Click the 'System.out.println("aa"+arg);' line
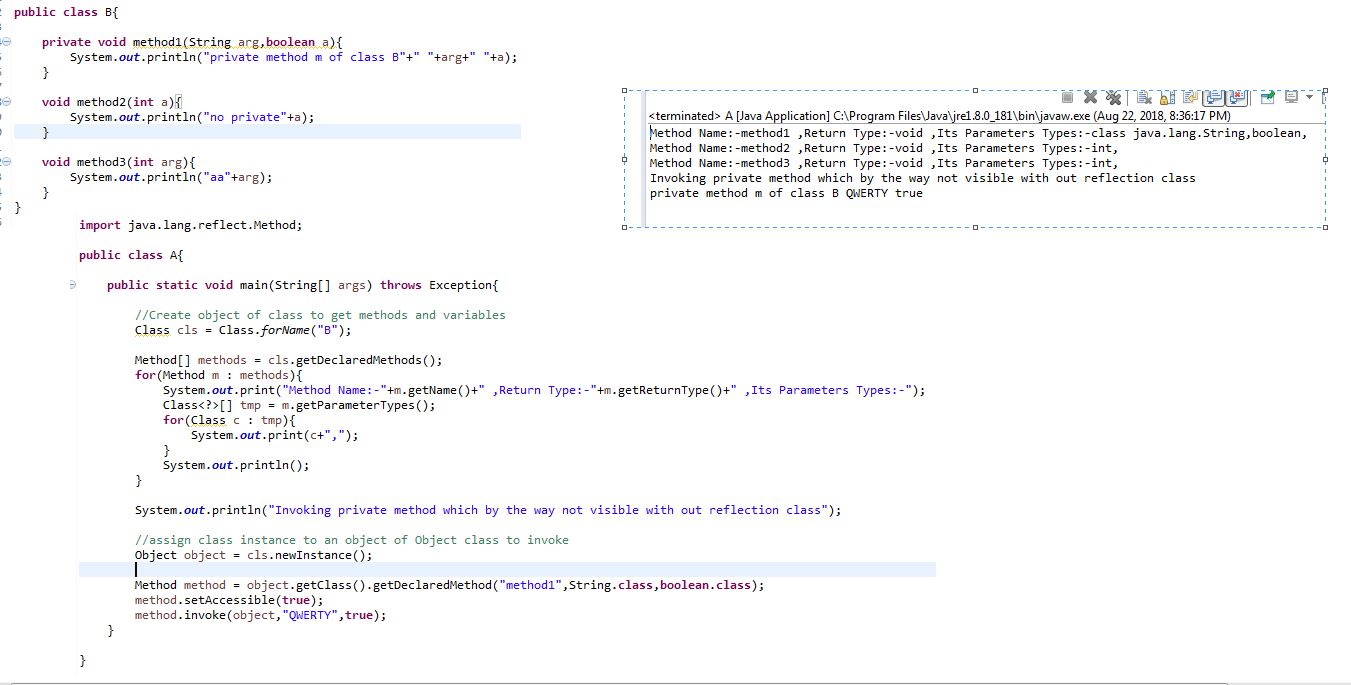Viewport: 1351px width, 685px height. pos(171,177)
